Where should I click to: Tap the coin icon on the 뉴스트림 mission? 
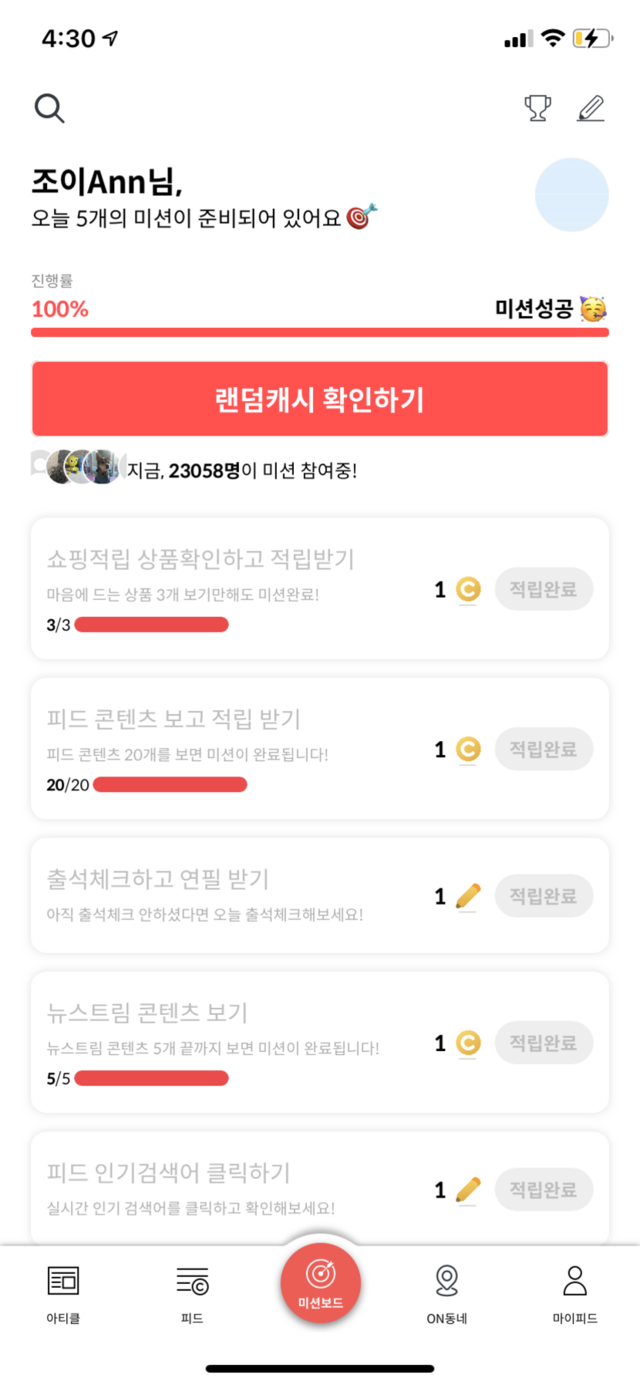point(468,1043)
